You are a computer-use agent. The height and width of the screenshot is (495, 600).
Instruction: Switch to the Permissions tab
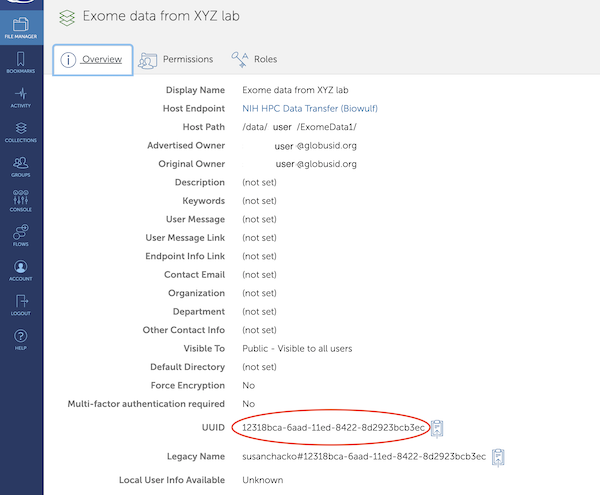pos(176,60)
